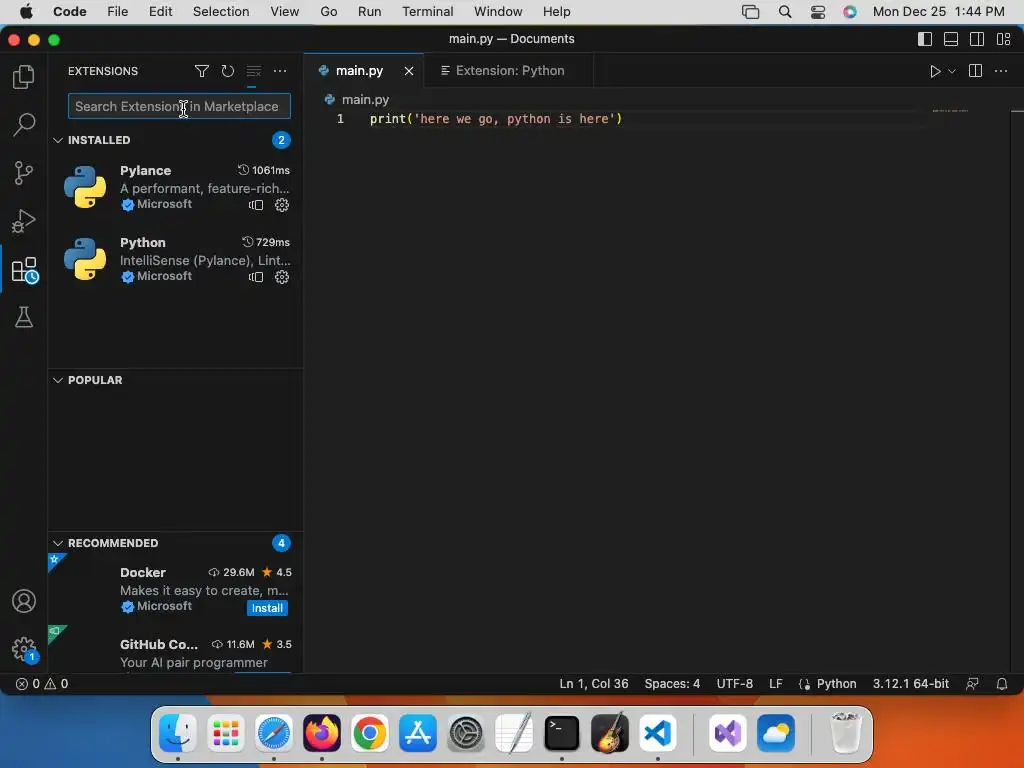
Task: Change end of line sequence LF
Action: click(x=775, y=684)
